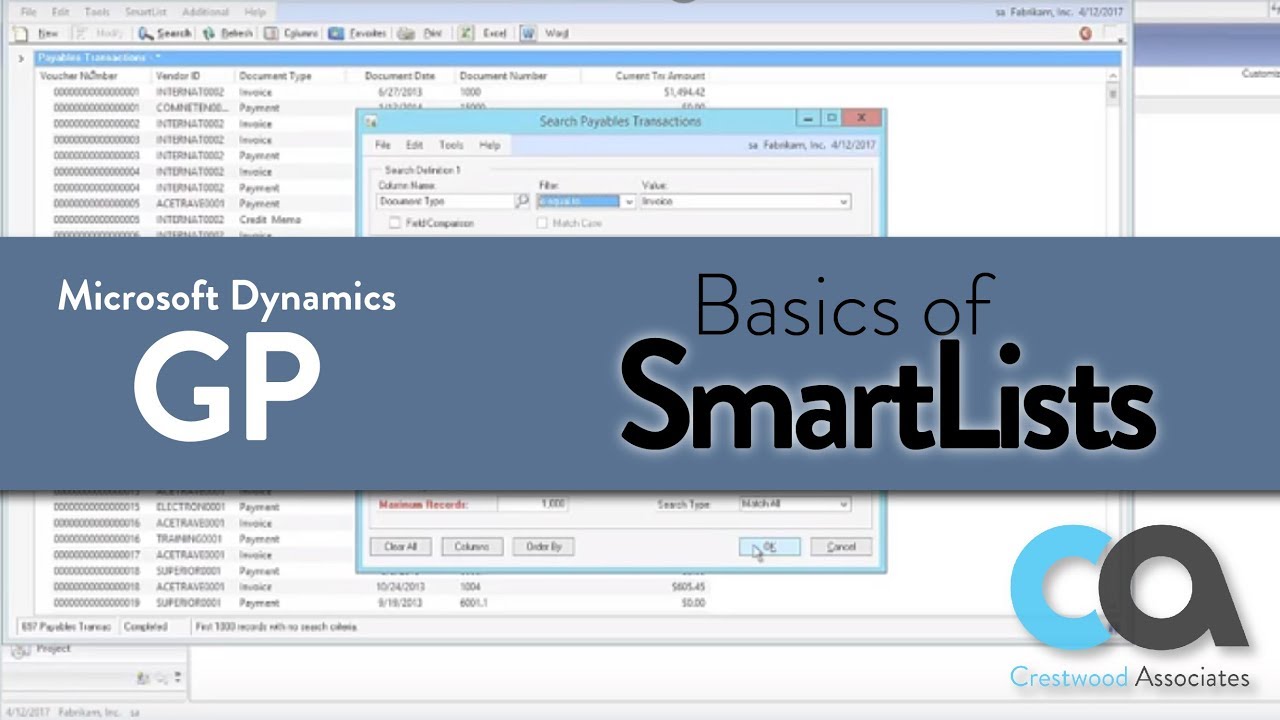Viewport: 1280px width, 720px height.
Task: Click the Order By button
Action: click(543, 547)
